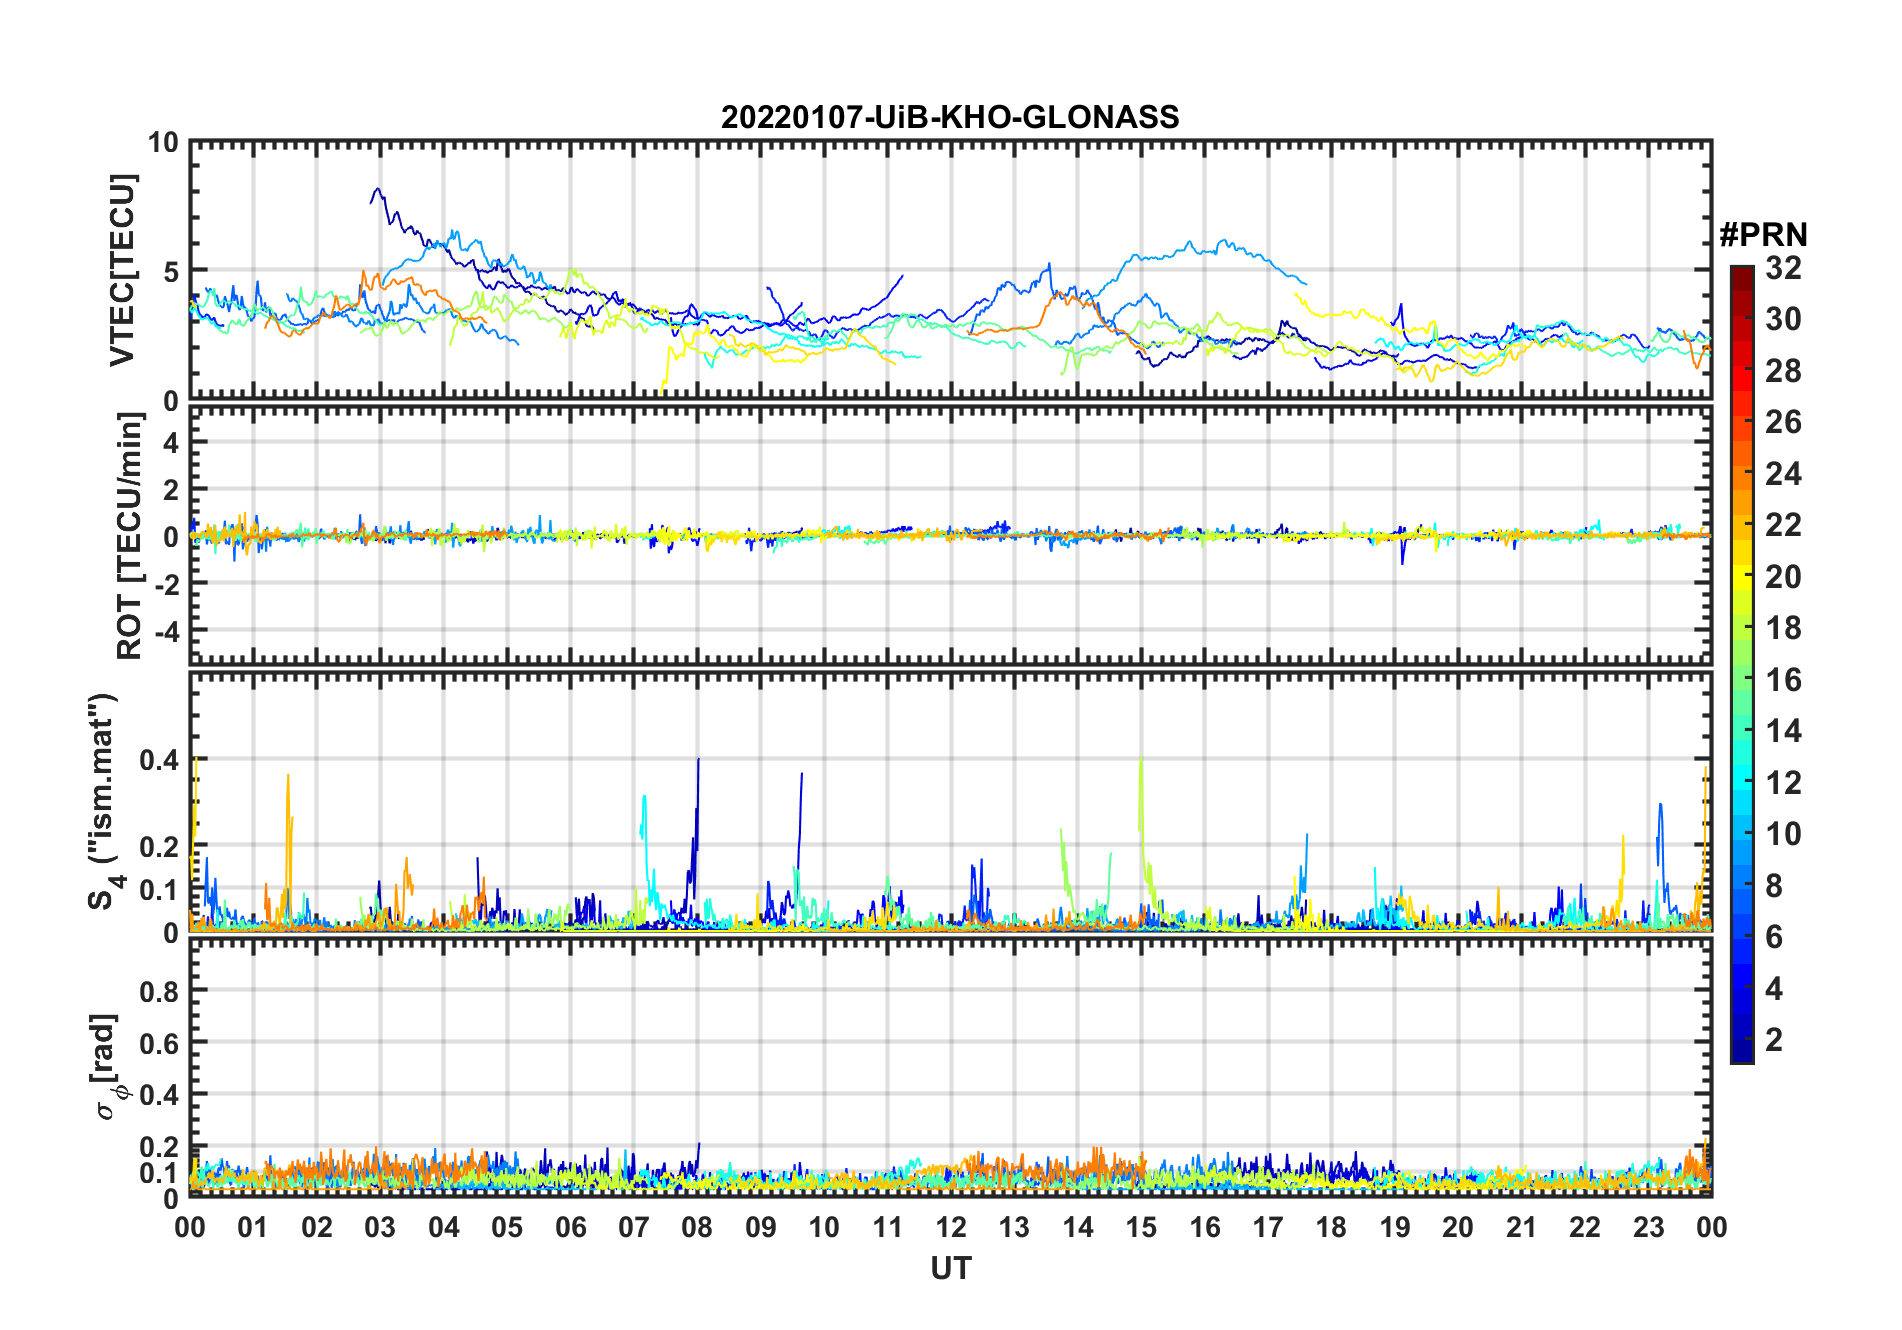Click the dark red top of PRN colorbar
Viewport: 1902px width, 1330px height.
(1741, 277)
